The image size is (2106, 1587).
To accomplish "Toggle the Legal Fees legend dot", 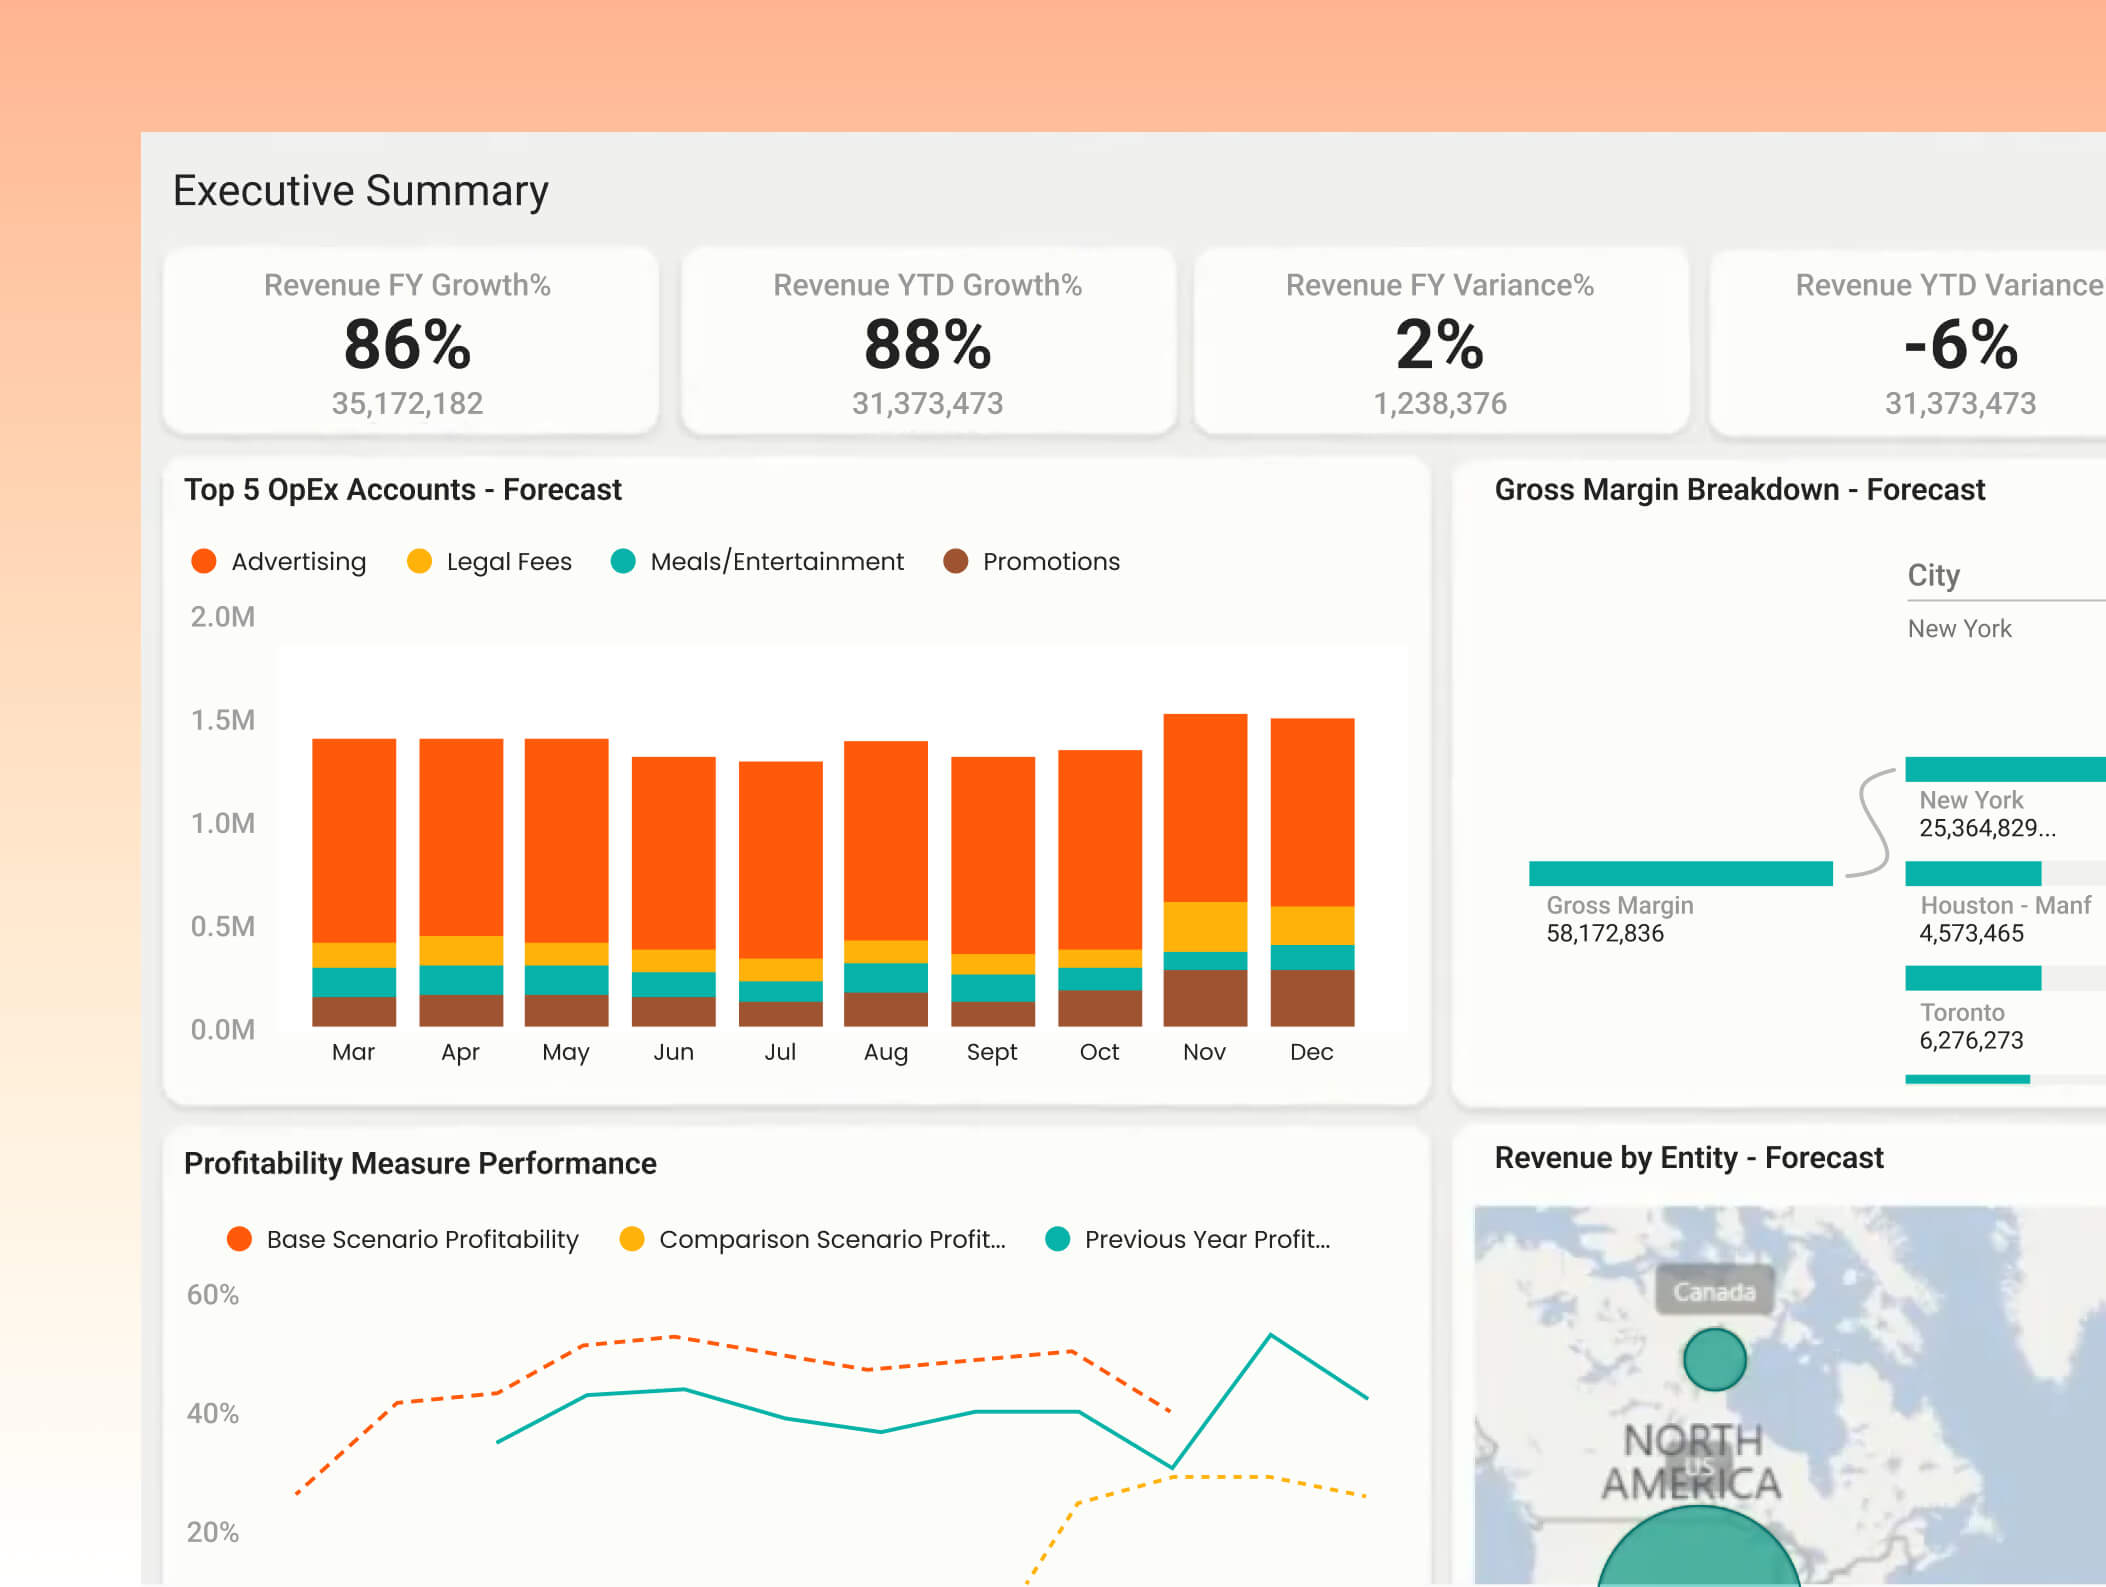I will (419, 561).
